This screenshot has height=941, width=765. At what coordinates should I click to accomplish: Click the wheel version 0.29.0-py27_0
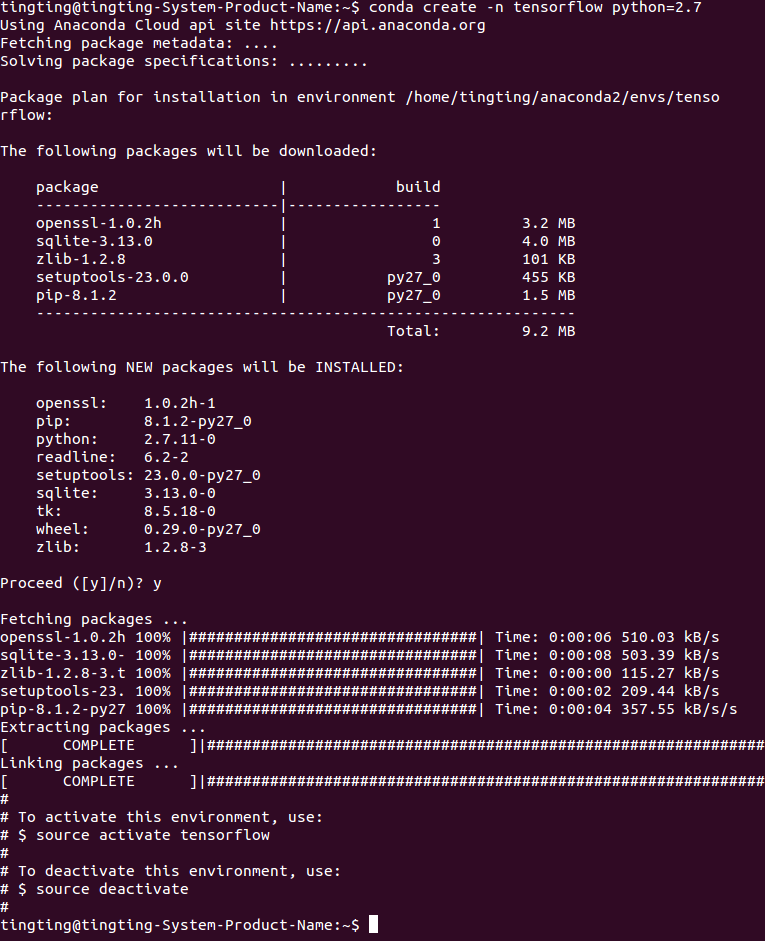pos(202,530)
